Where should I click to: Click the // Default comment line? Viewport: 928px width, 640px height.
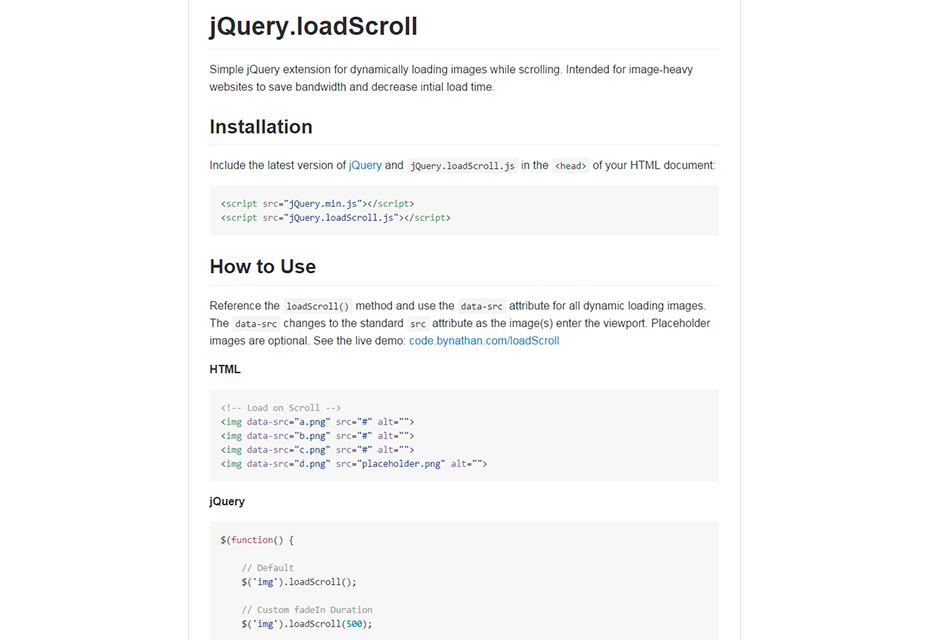268,568
